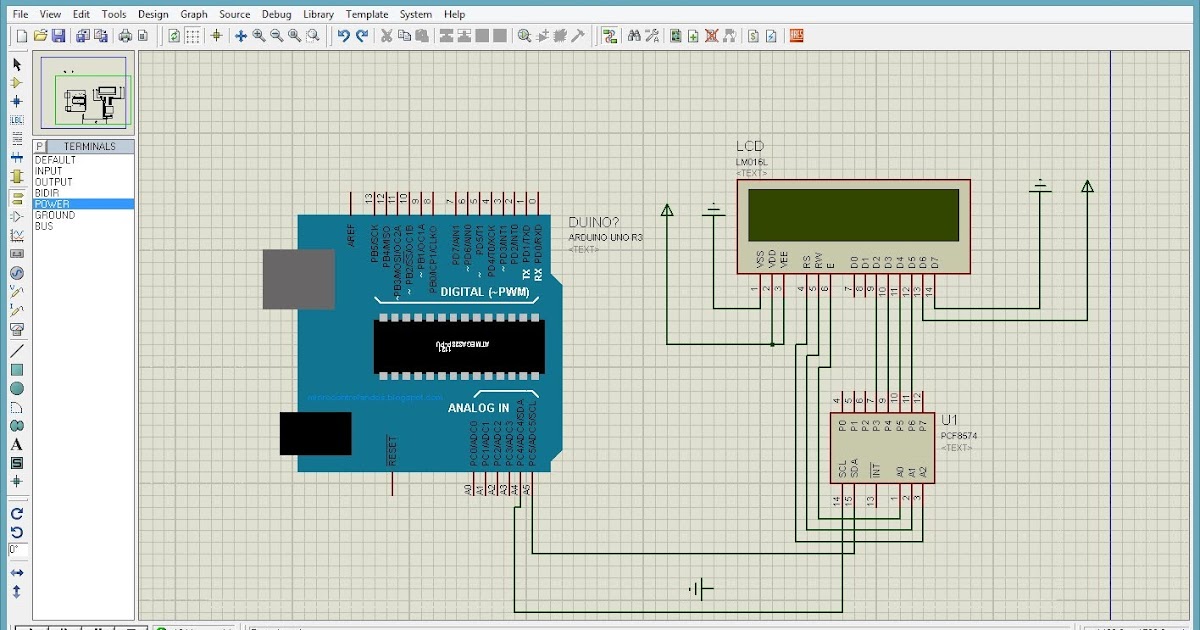The width and height of the screenshot is (1200, 630).
Task: Click the Play simulation button
Action: click(31, 626)
